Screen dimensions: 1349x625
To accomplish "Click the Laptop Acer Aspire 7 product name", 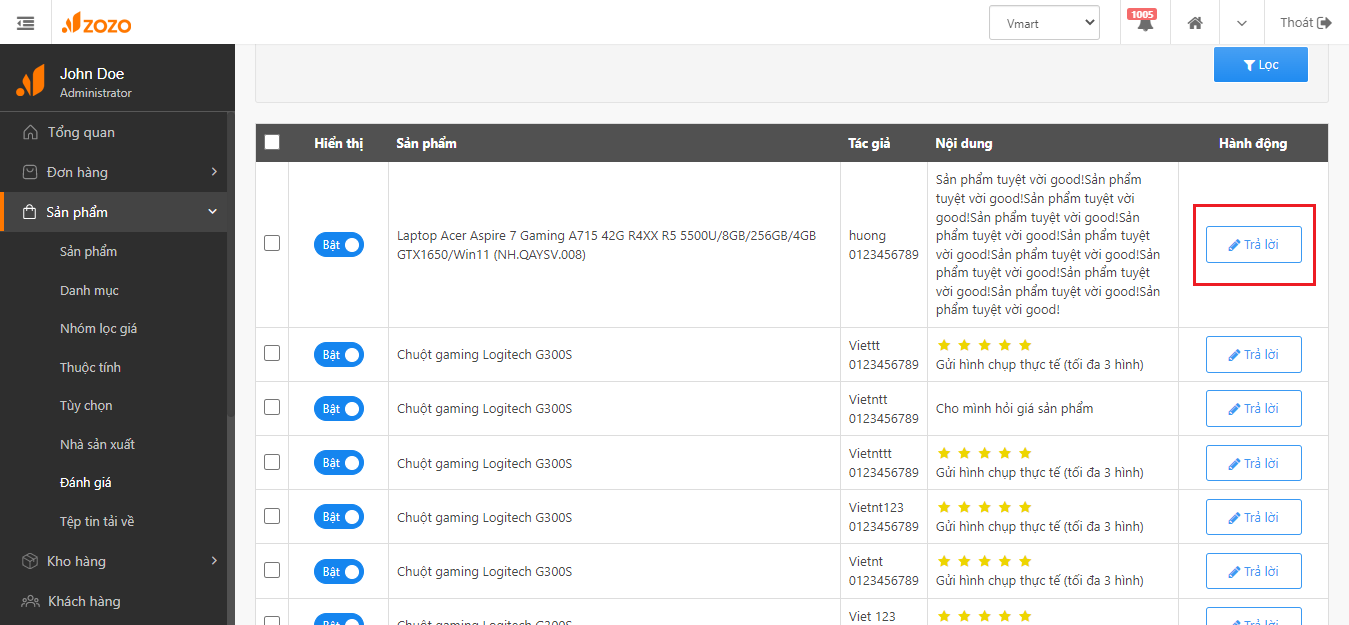I will [x=606, y=245].
